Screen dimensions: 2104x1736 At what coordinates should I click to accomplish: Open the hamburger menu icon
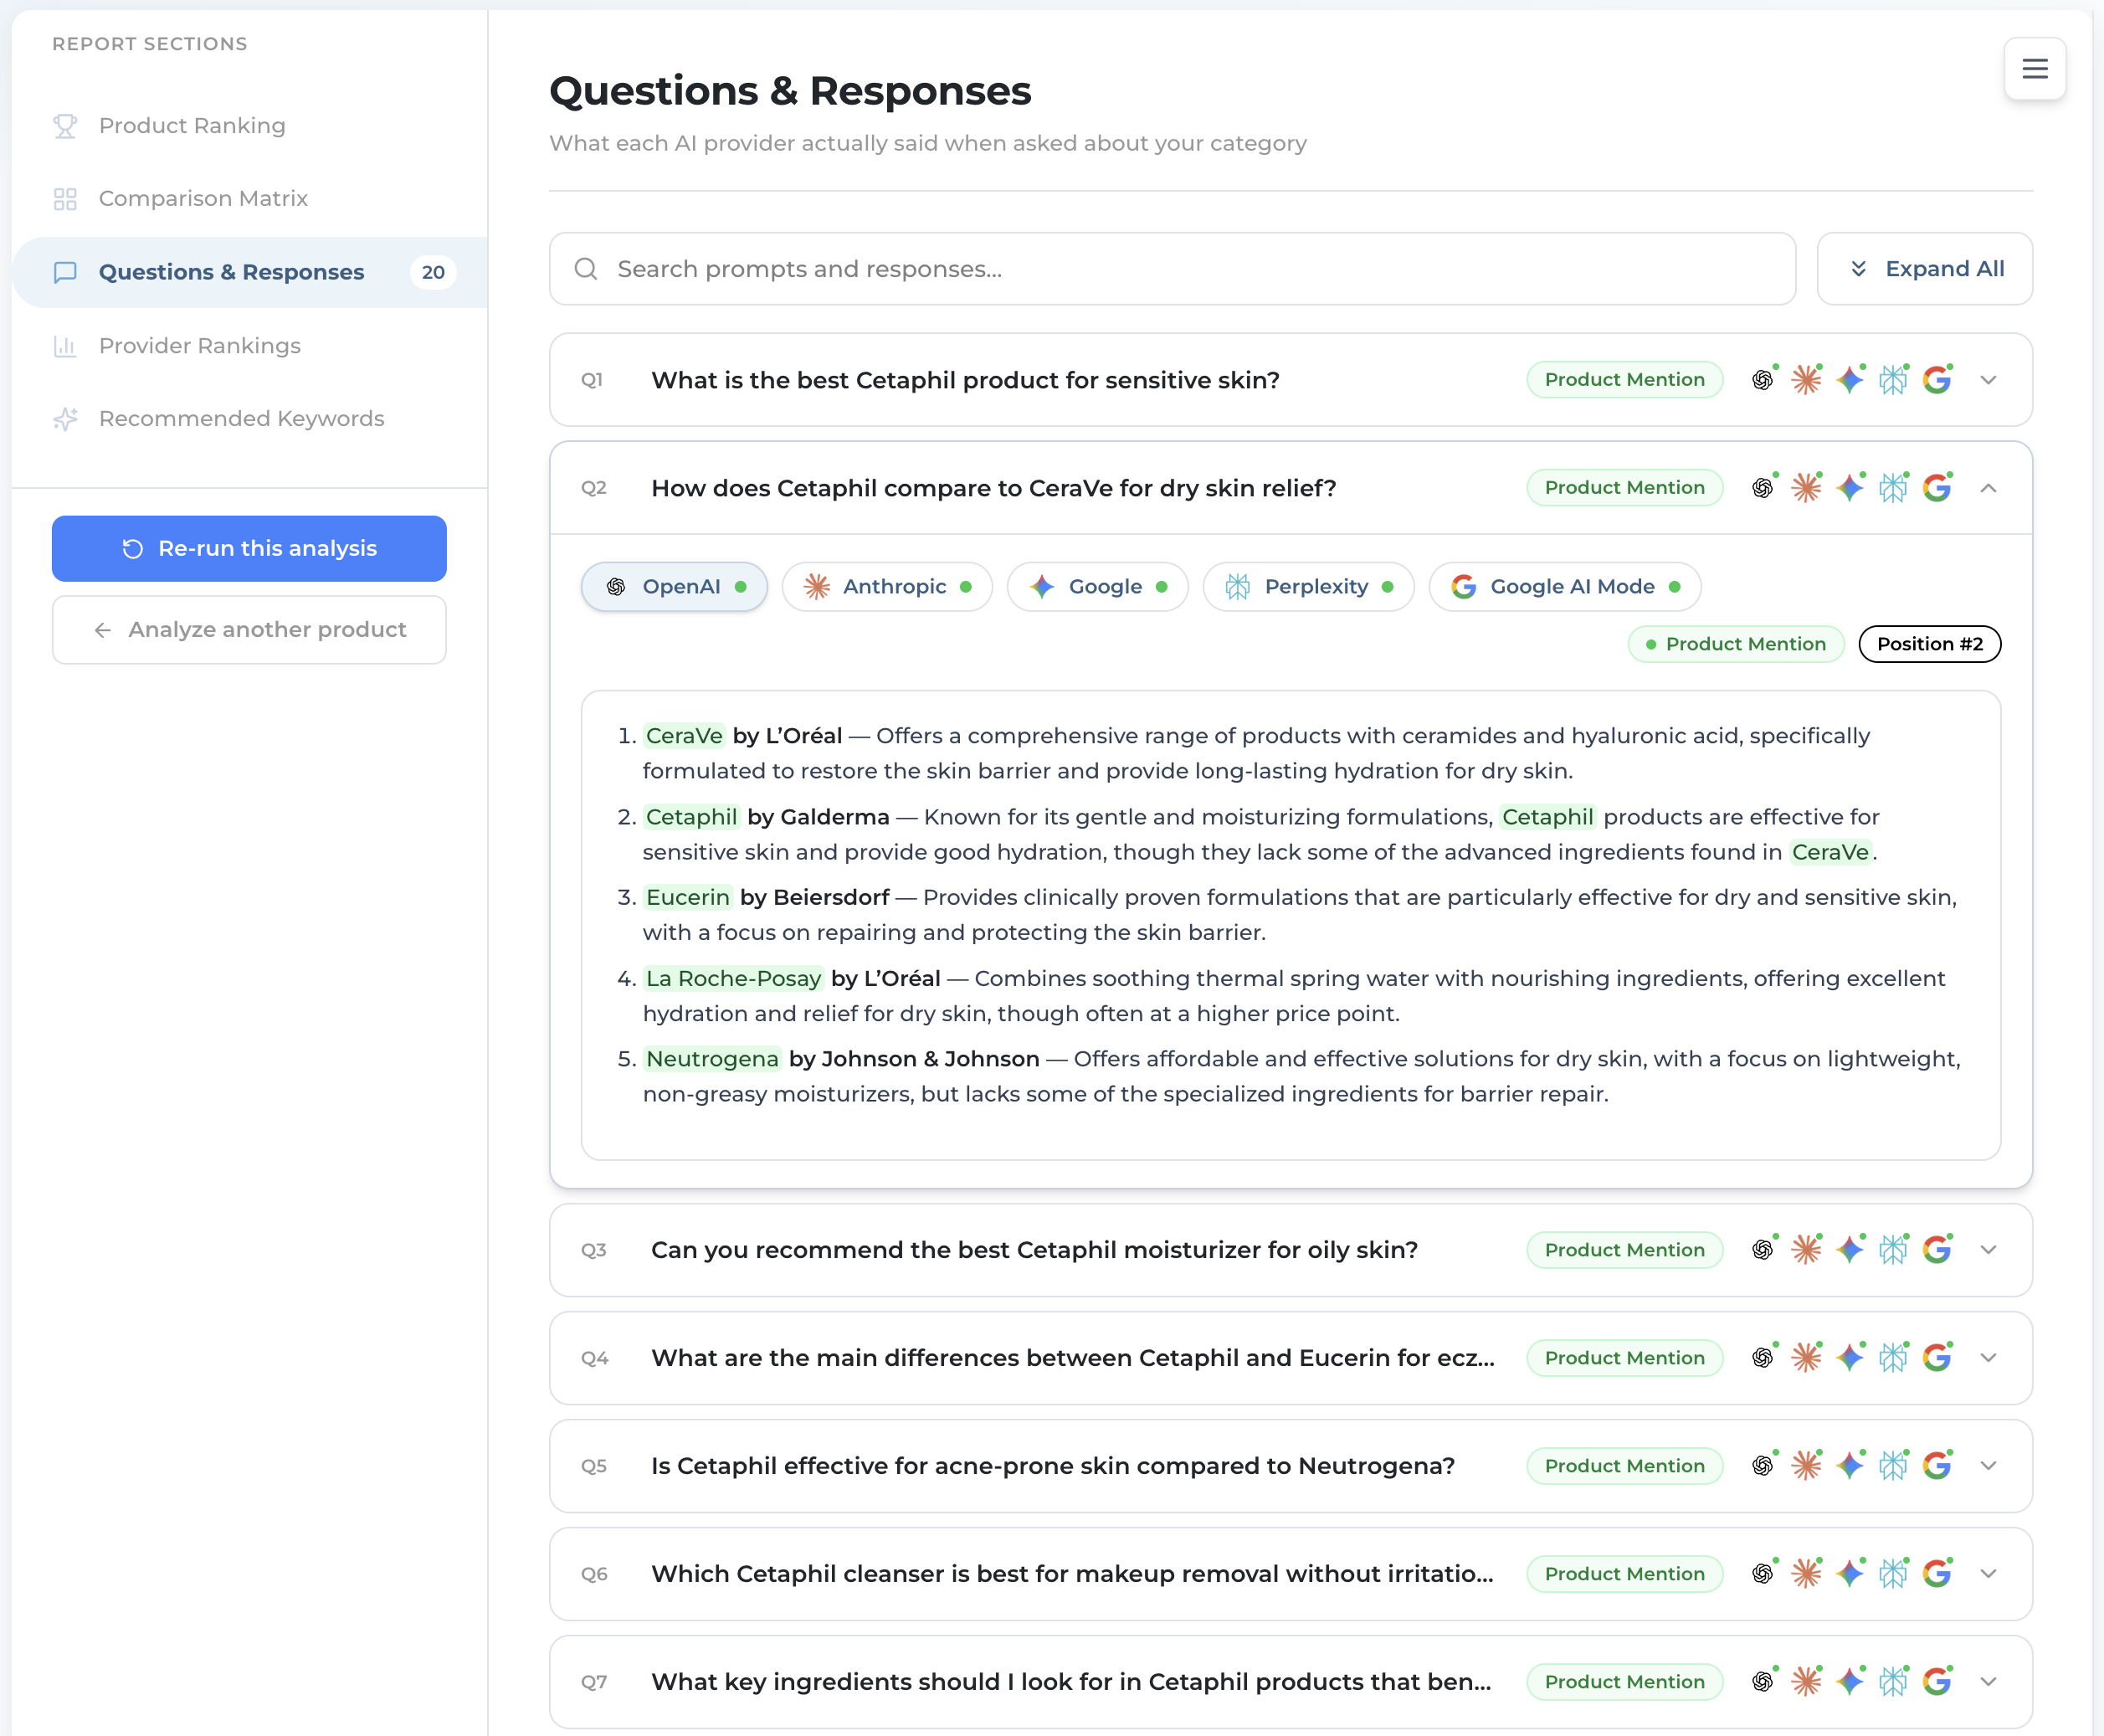tap(2034, 69)
